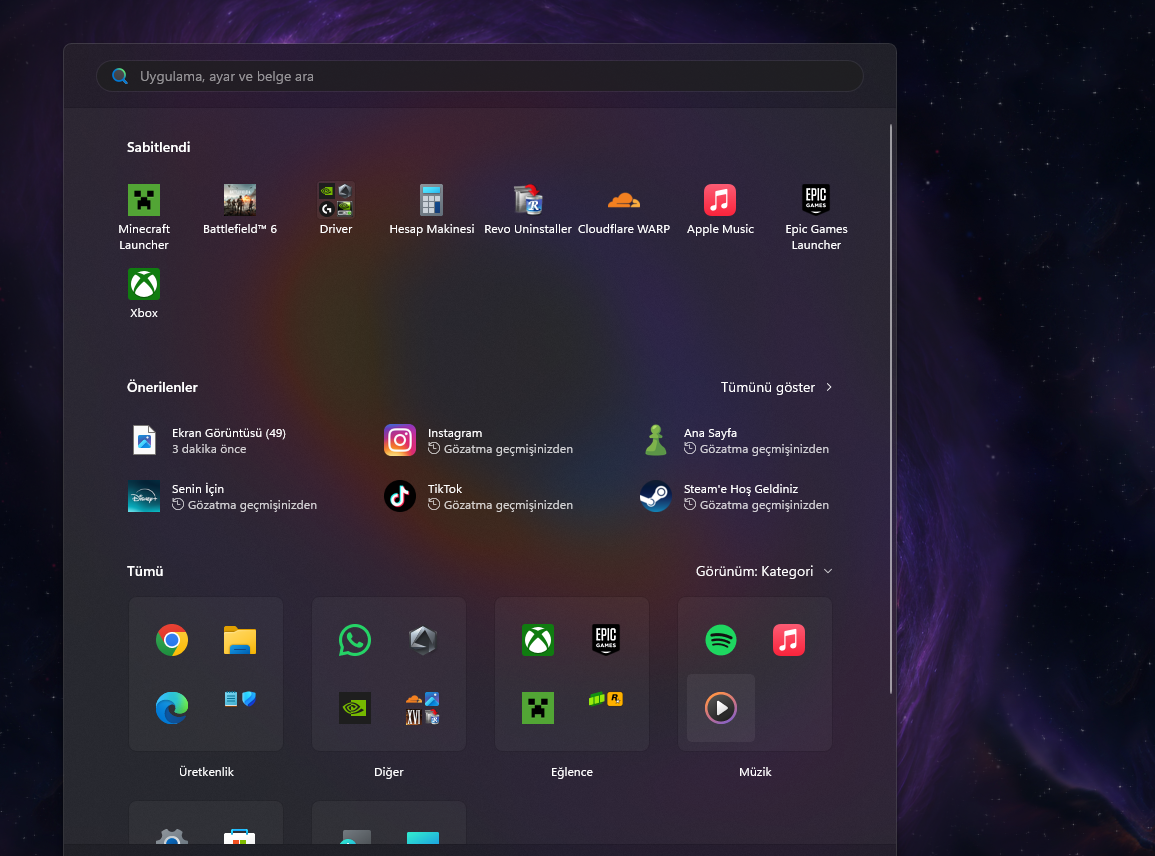Open Apple Music from pinned section
Viewport: 1155px width, 856px height.
[x=720, y=210]
